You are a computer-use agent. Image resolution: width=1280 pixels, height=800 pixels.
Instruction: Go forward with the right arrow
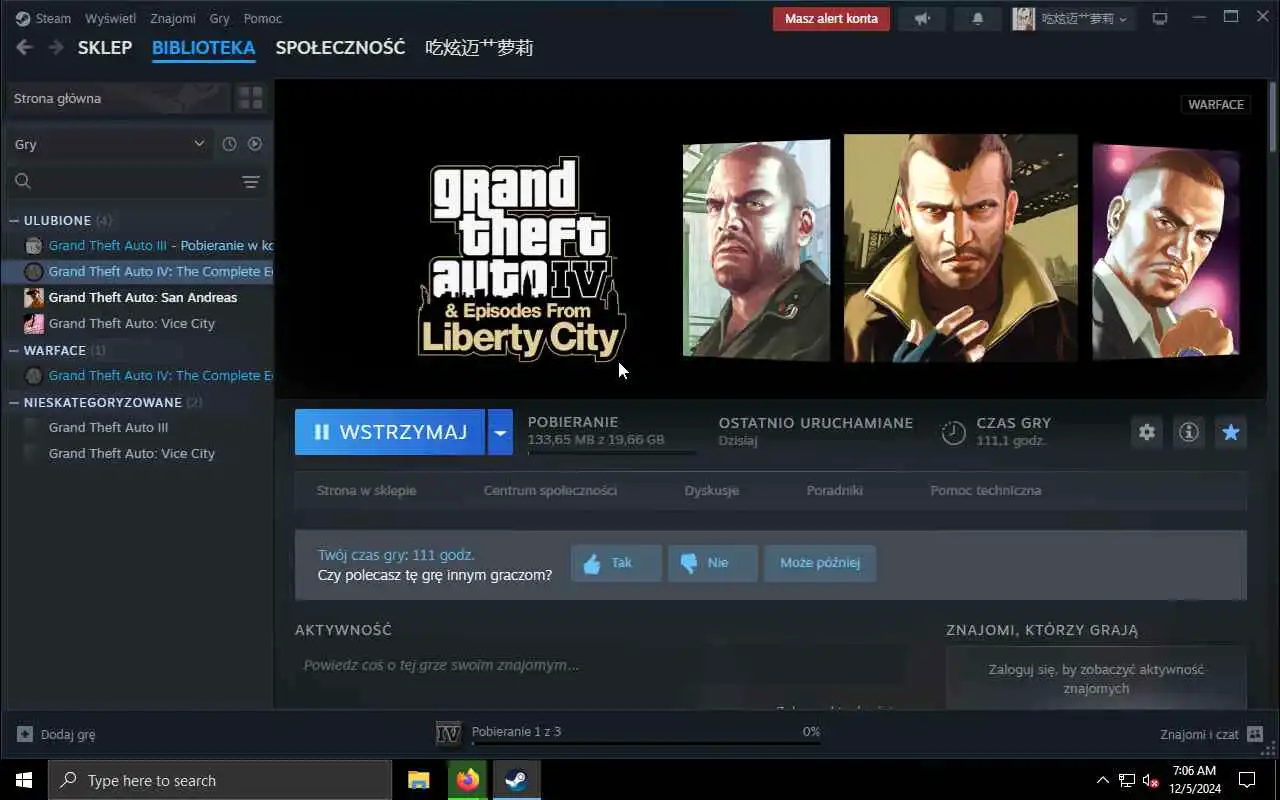pos(56,47)
